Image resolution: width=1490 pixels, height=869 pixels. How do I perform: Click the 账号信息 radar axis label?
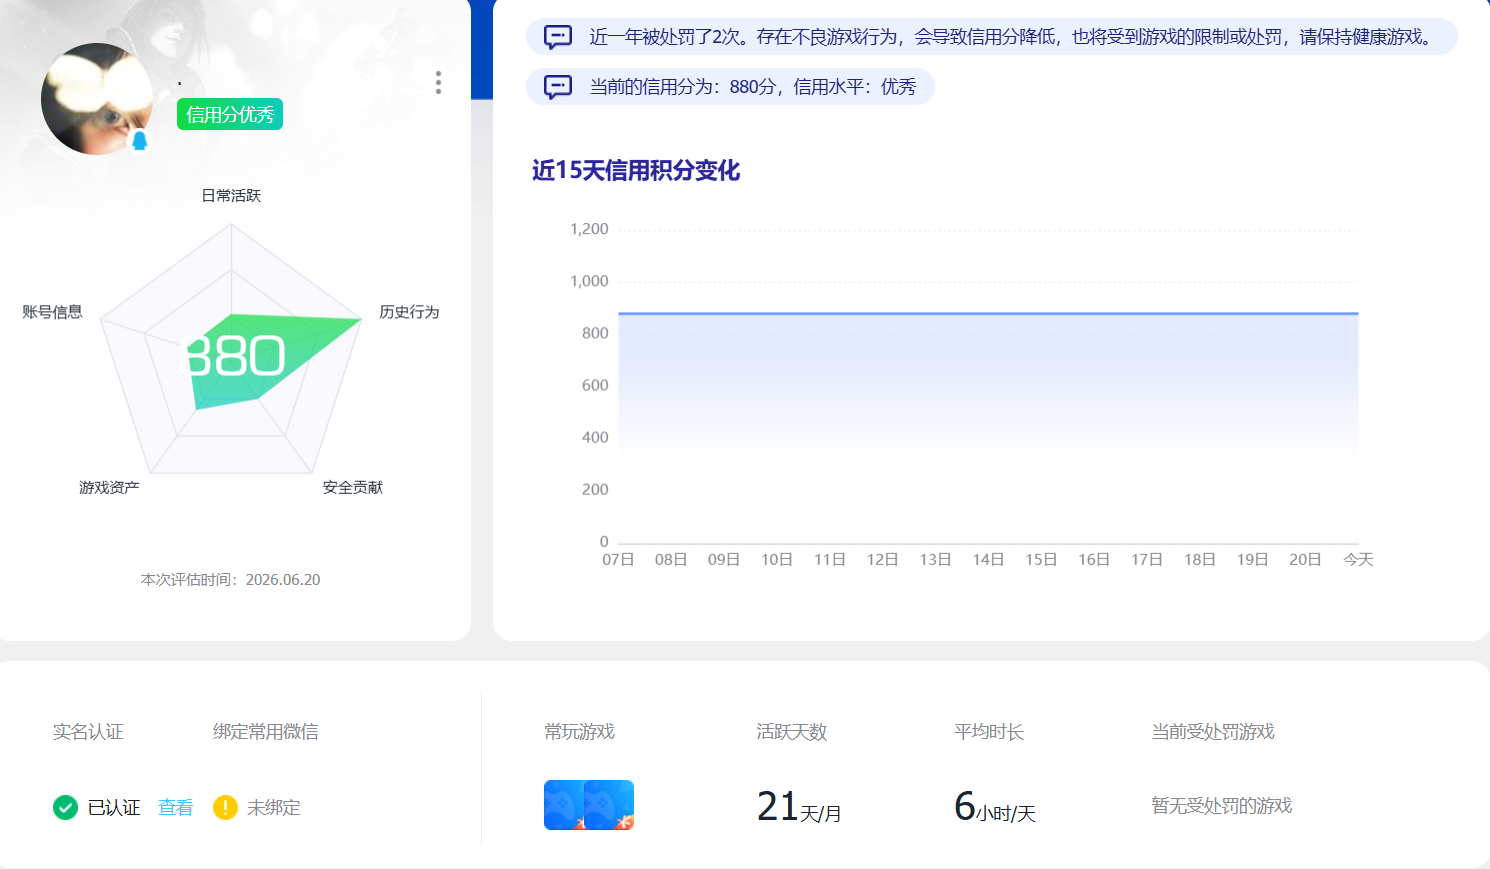pos(52,312)
